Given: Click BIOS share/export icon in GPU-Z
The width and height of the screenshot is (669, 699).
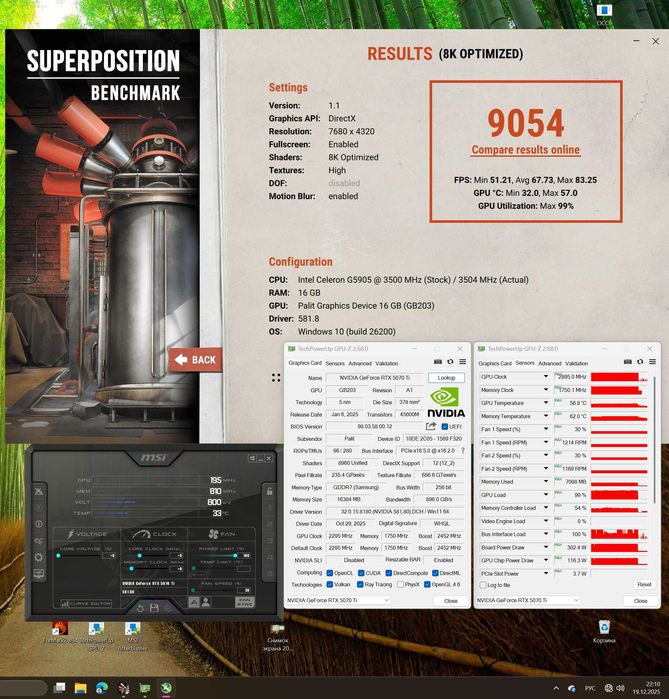Looking at the screenshot, I should (431, 426).
